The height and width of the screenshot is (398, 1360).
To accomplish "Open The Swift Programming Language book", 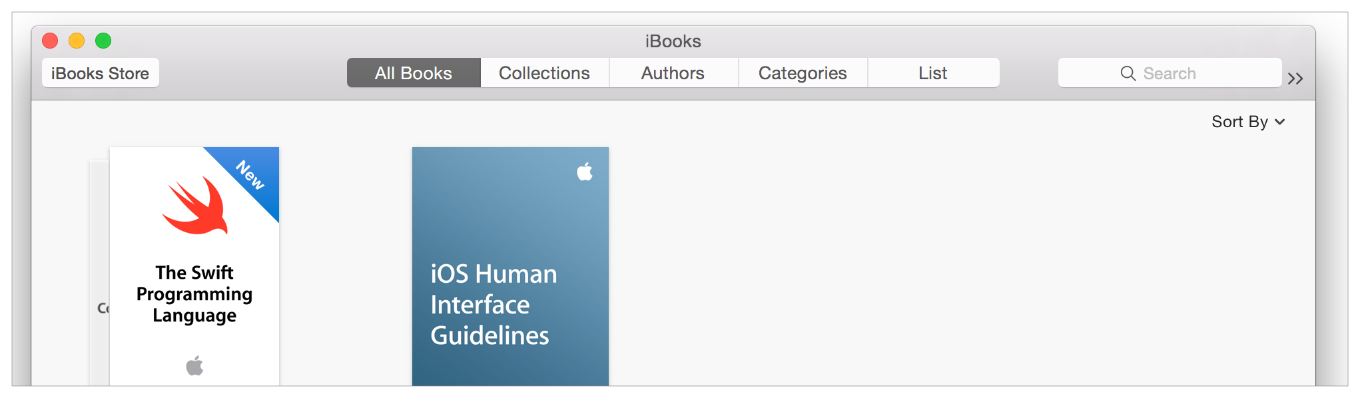I will [x=194, y=266].
